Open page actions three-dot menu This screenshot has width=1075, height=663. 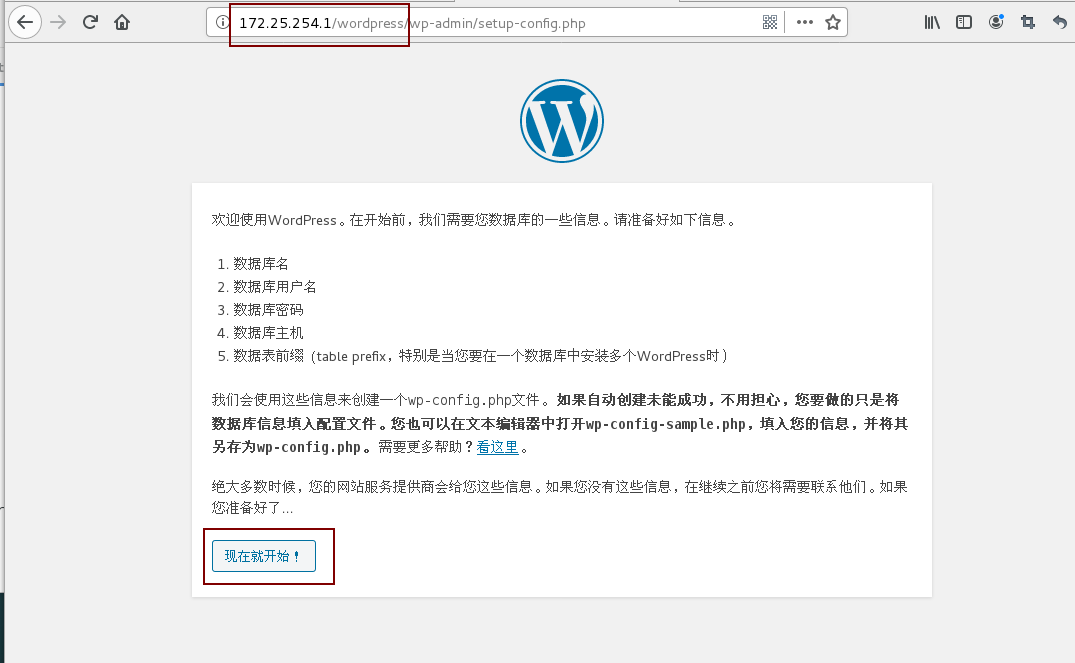pos(805,23)
